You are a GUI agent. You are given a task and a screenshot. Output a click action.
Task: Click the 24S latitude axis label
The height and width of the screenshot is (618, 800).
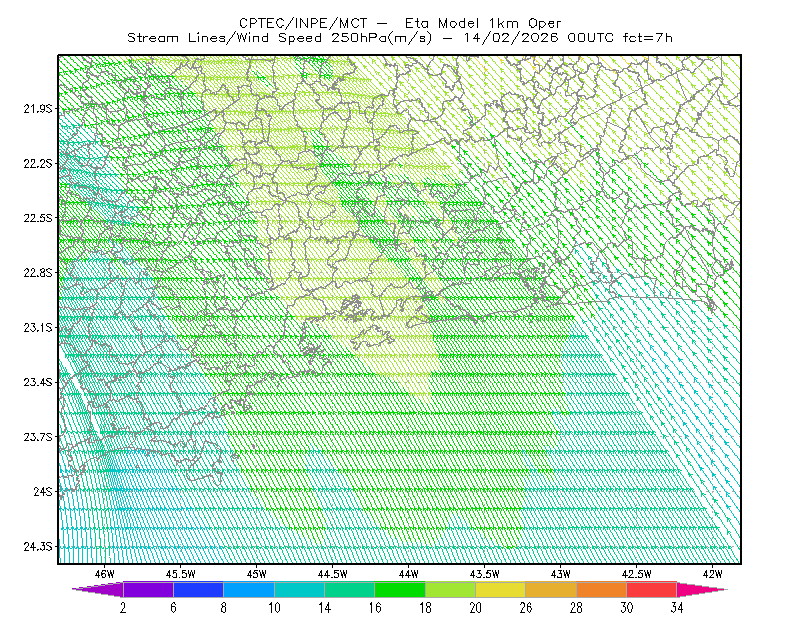[x=43, y=491]
